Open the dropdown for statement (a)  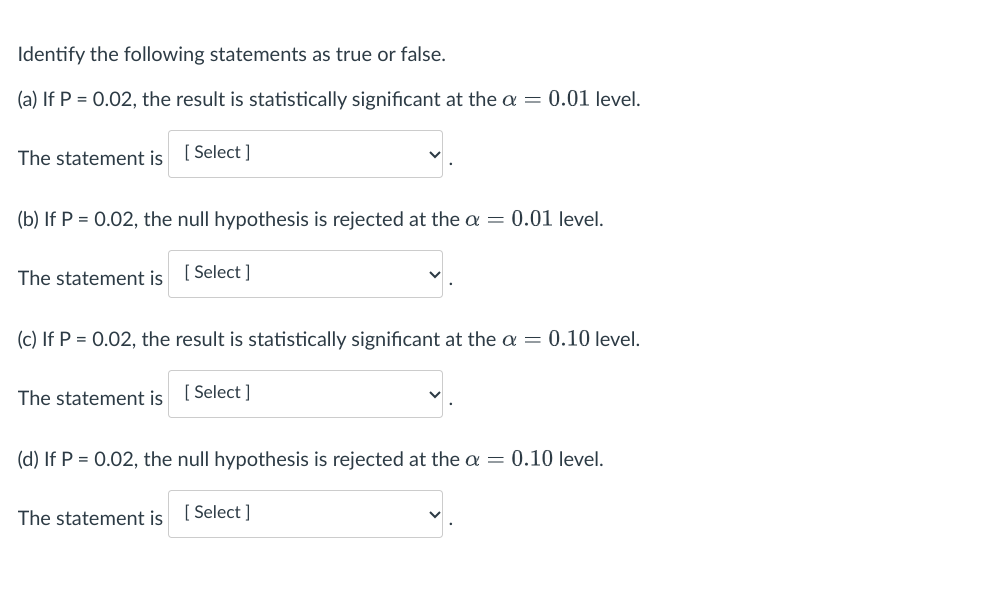305,153
